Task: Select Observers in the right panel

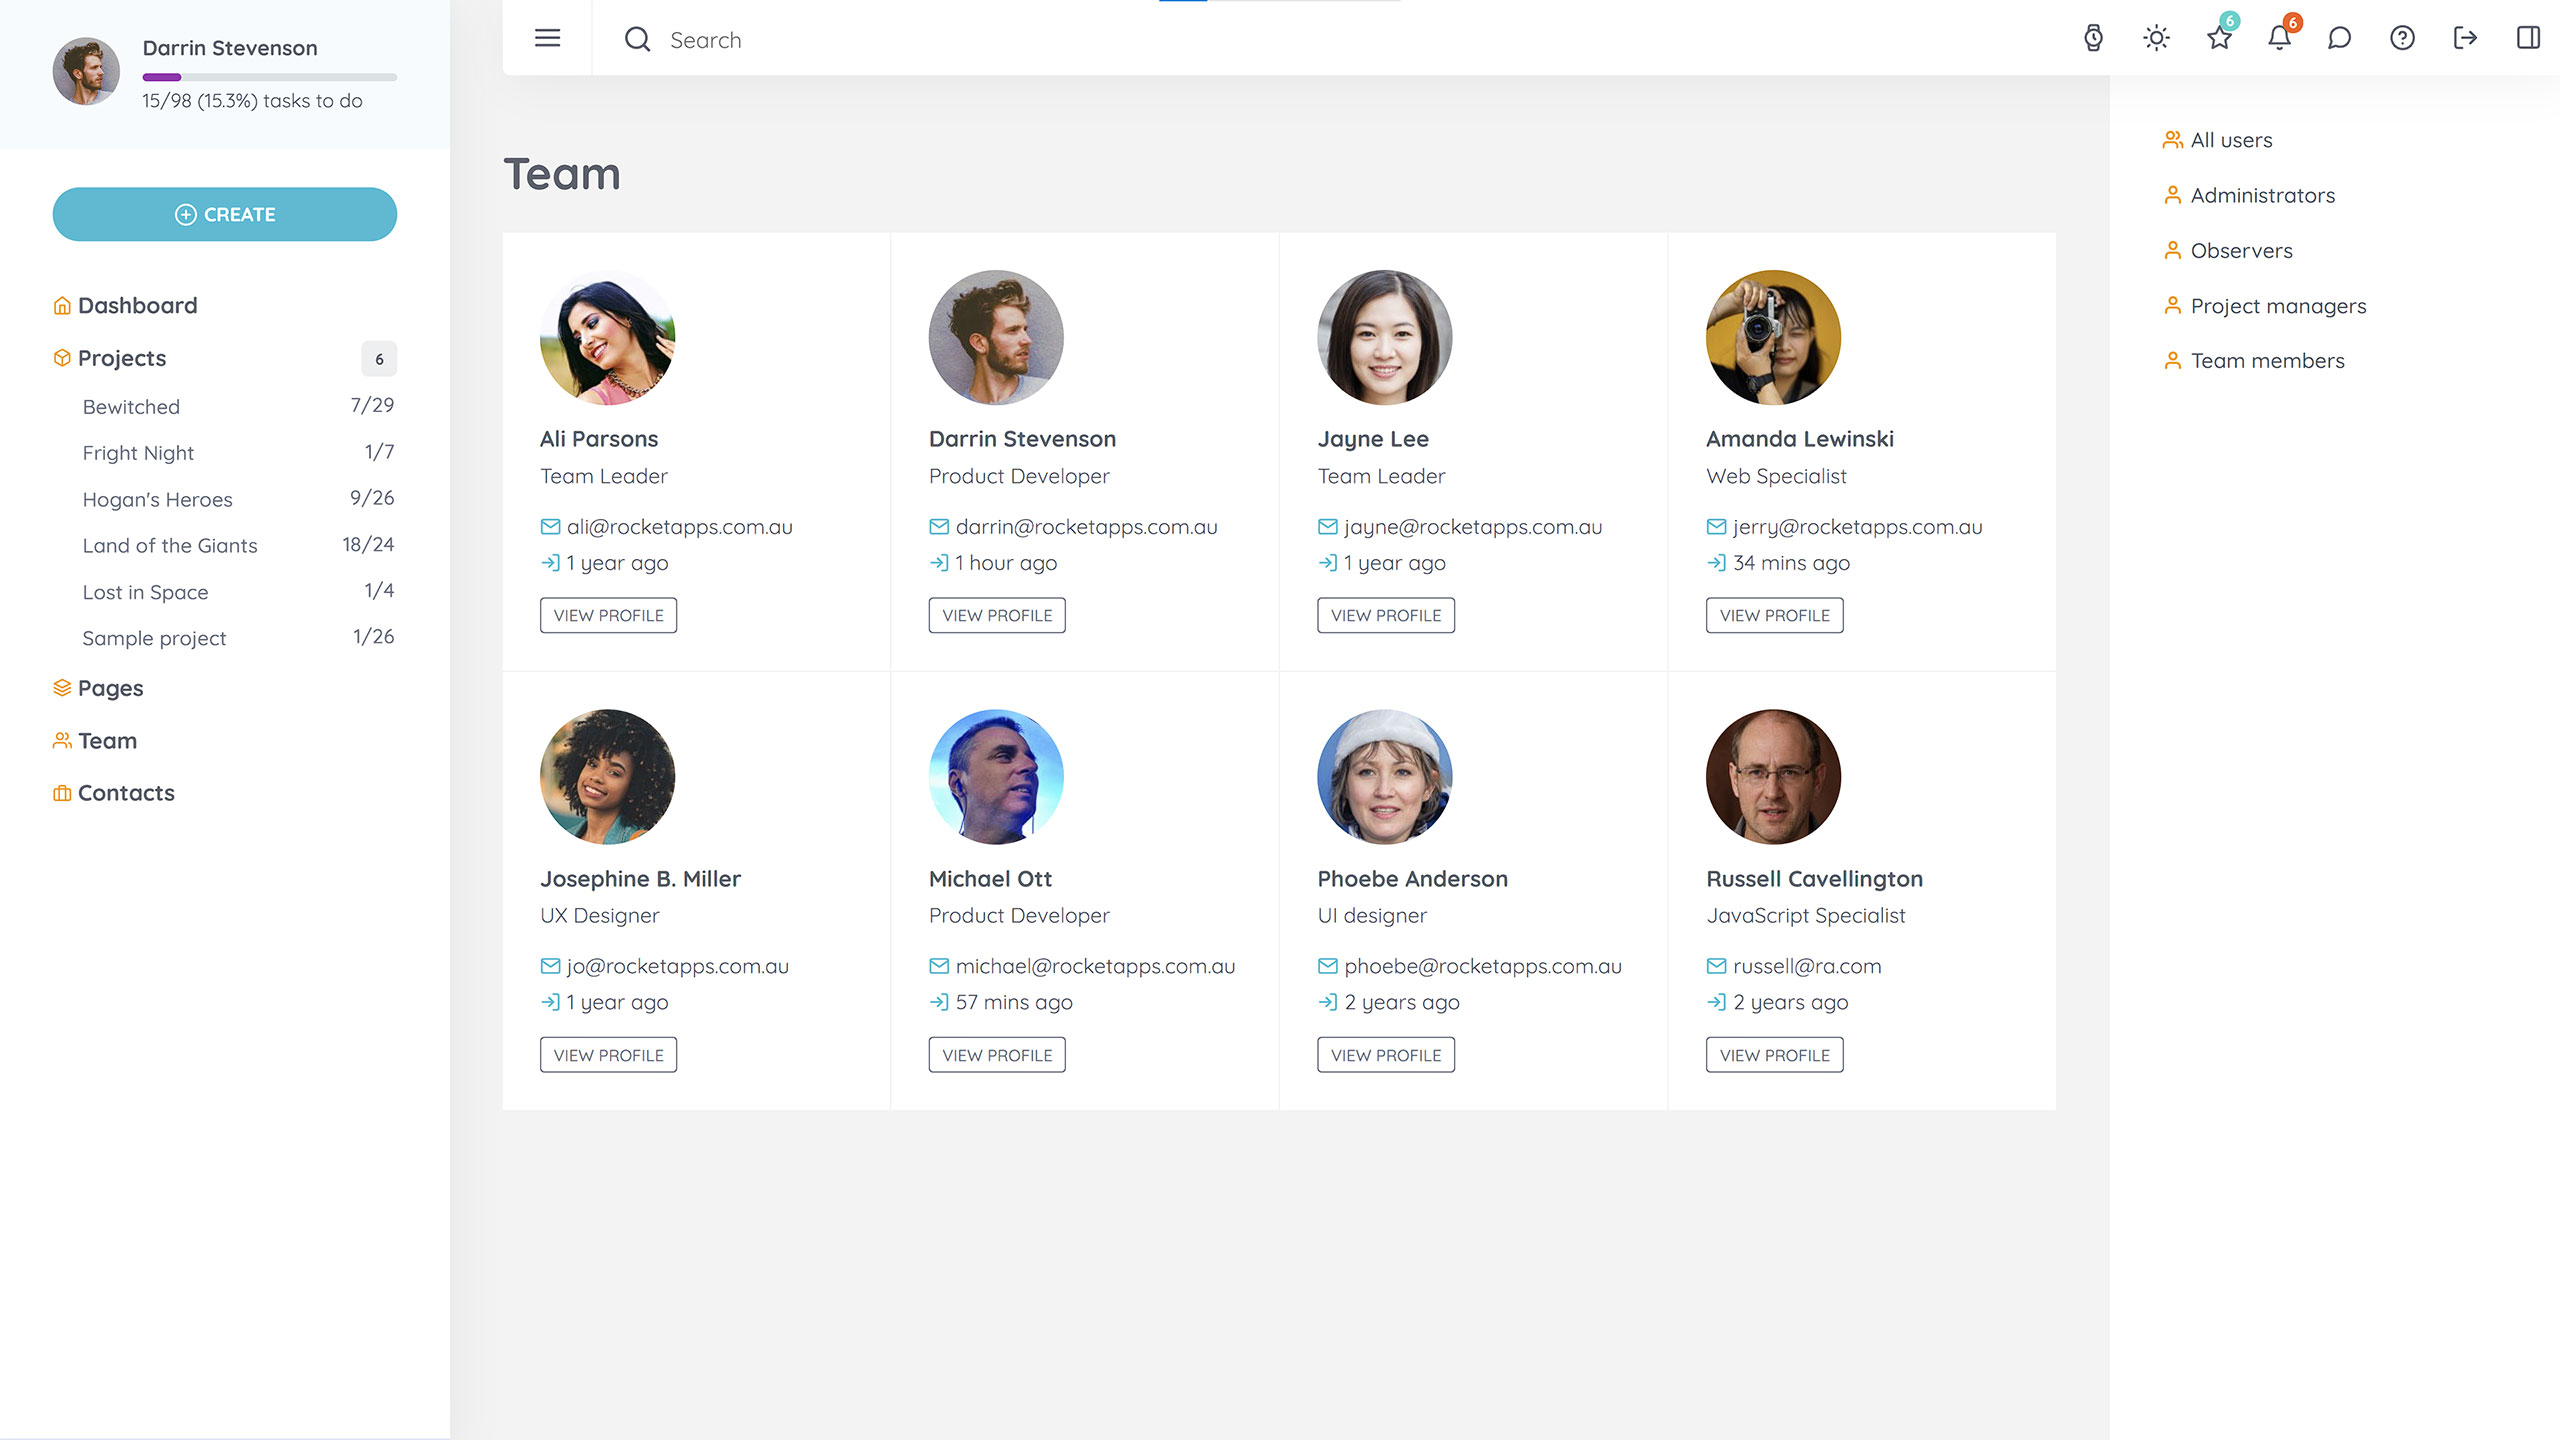Action: click(x=2241, y=250)
